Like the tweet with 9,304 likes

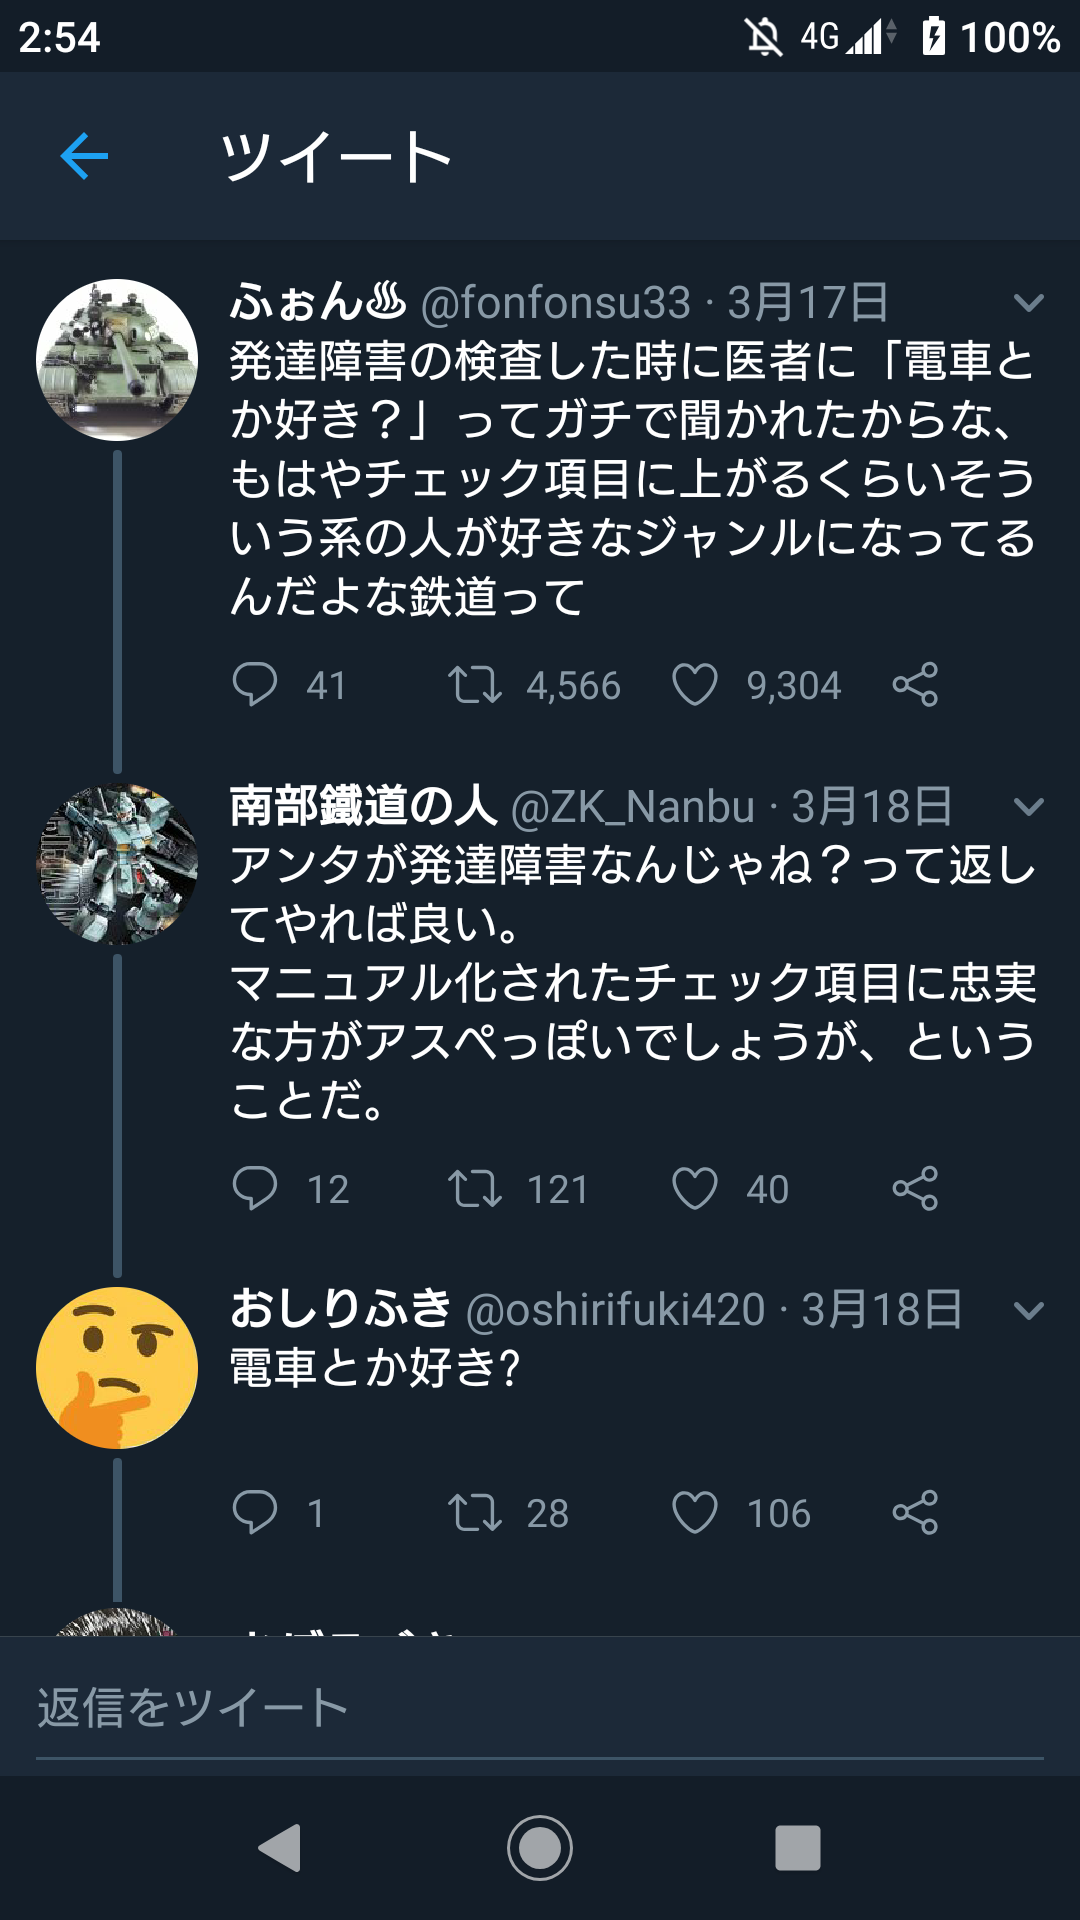click(x=695, y=685)
